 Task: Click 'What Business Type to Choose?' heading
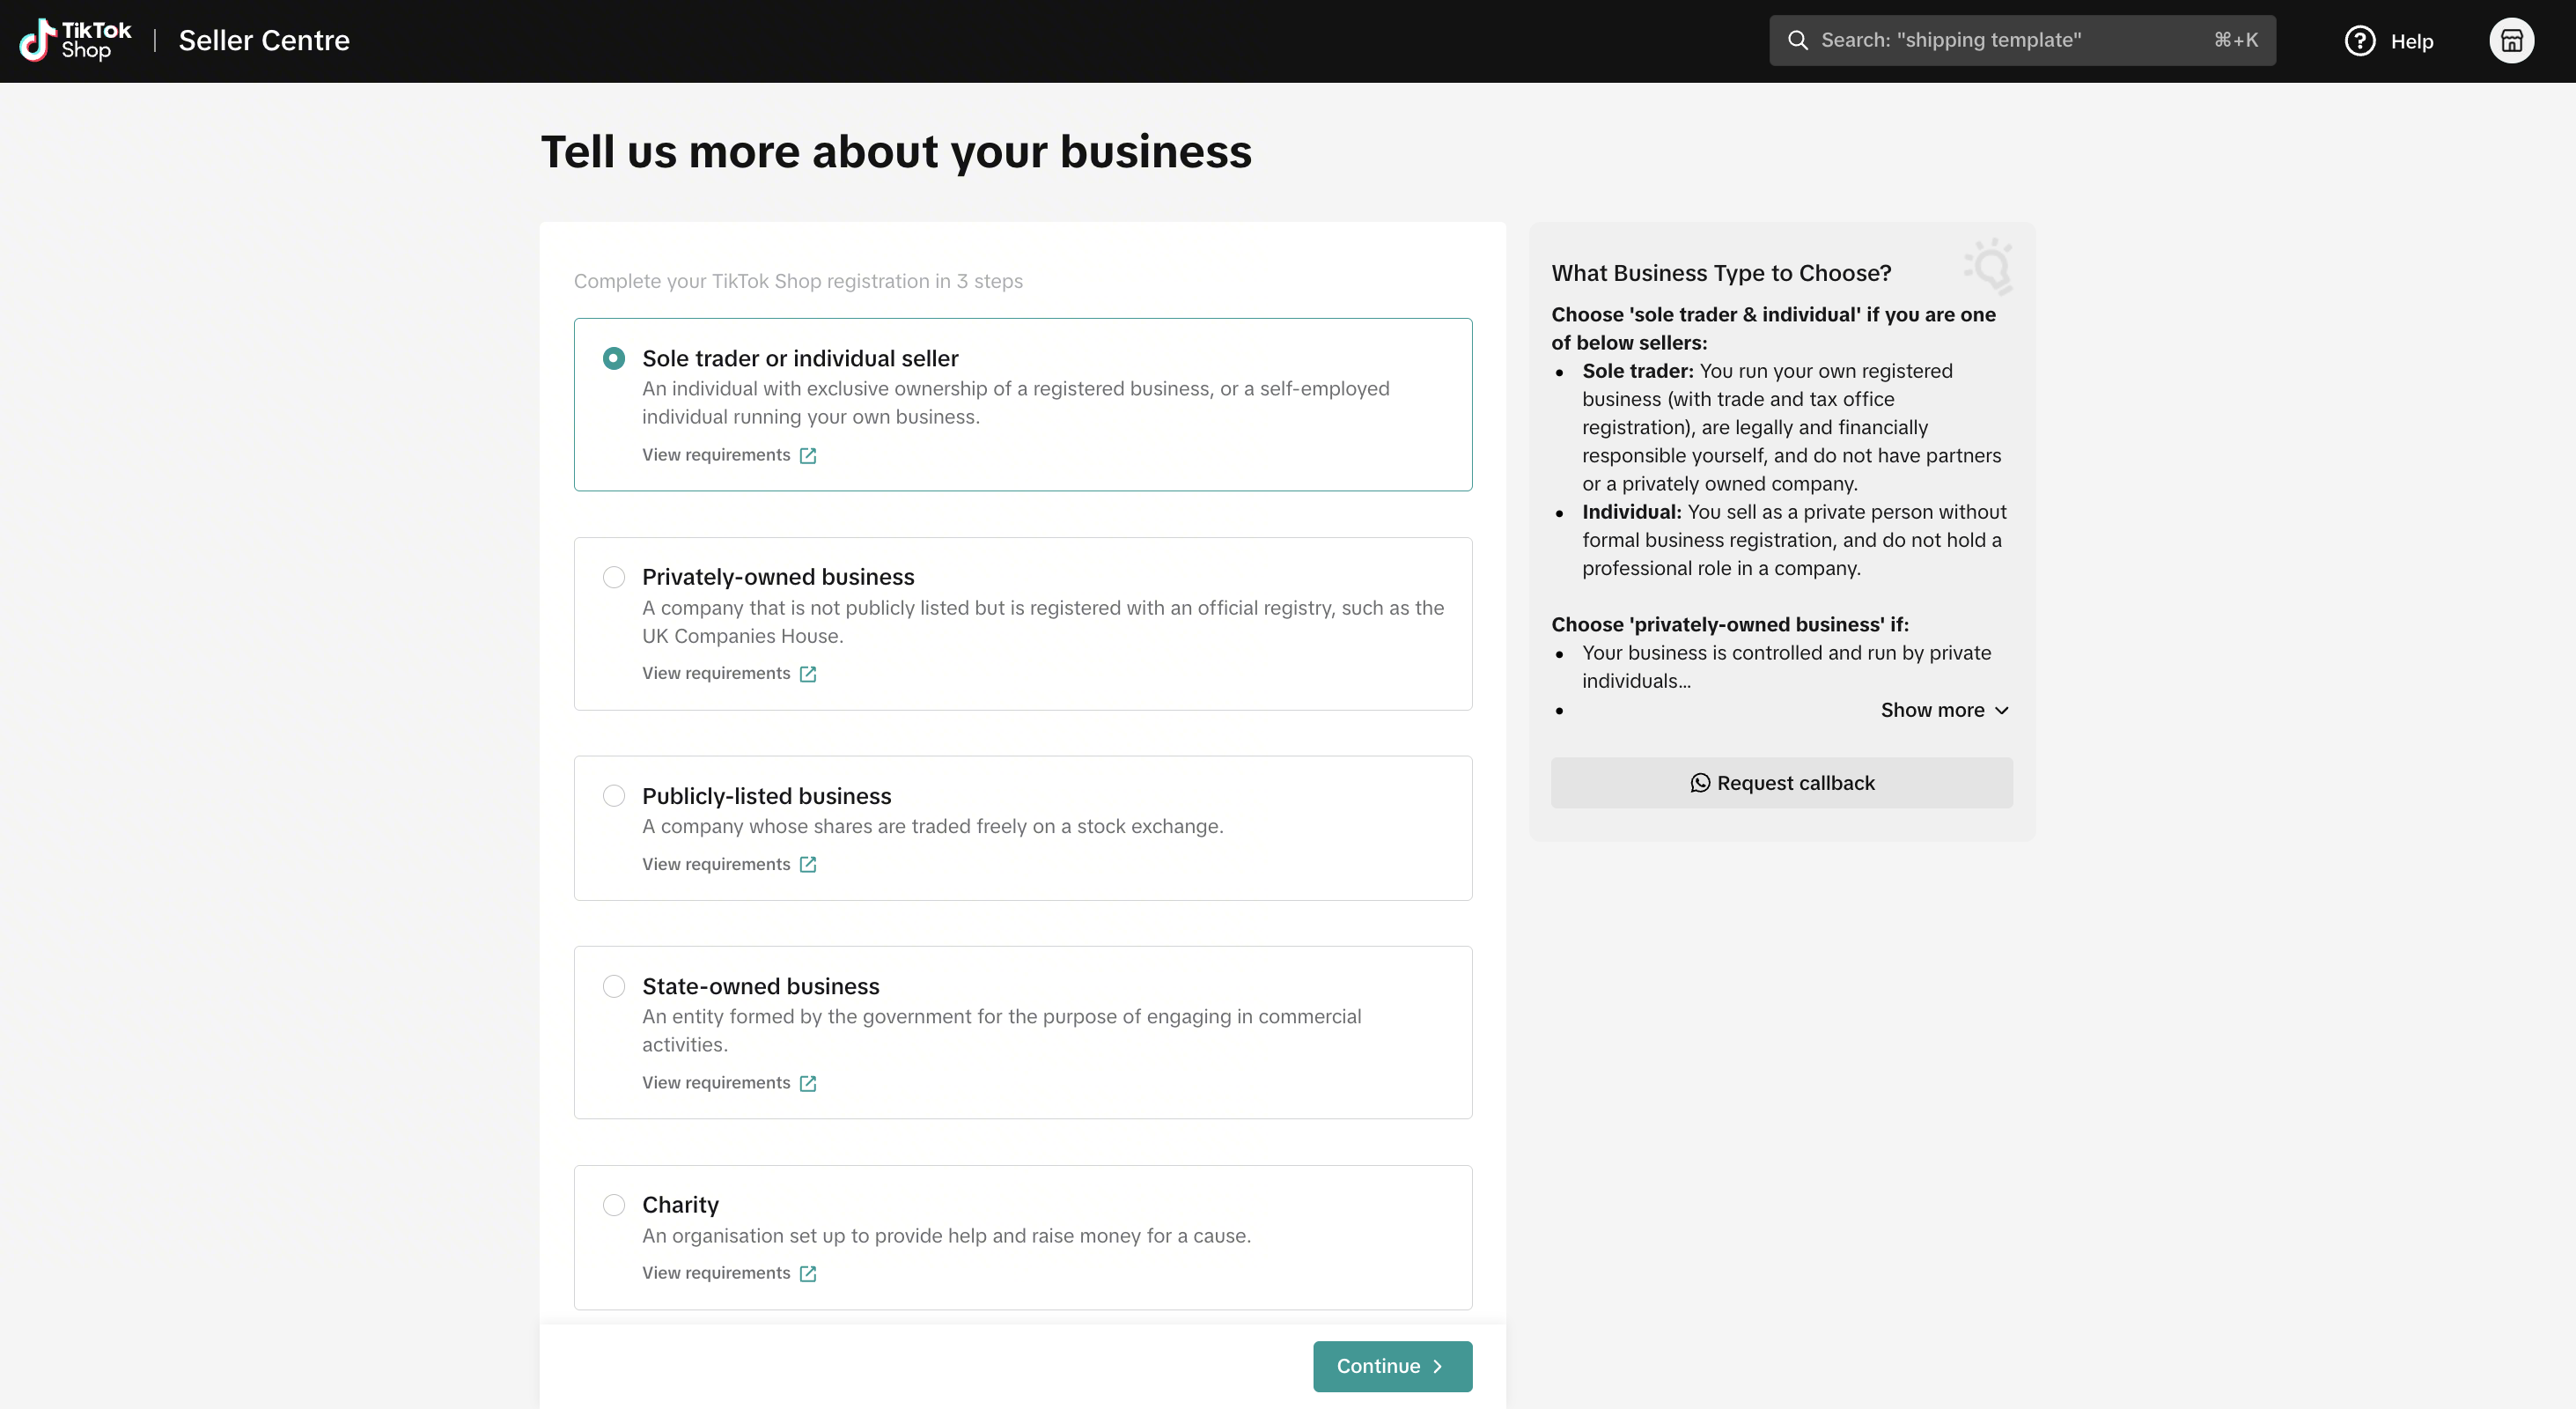[1721, 273]
